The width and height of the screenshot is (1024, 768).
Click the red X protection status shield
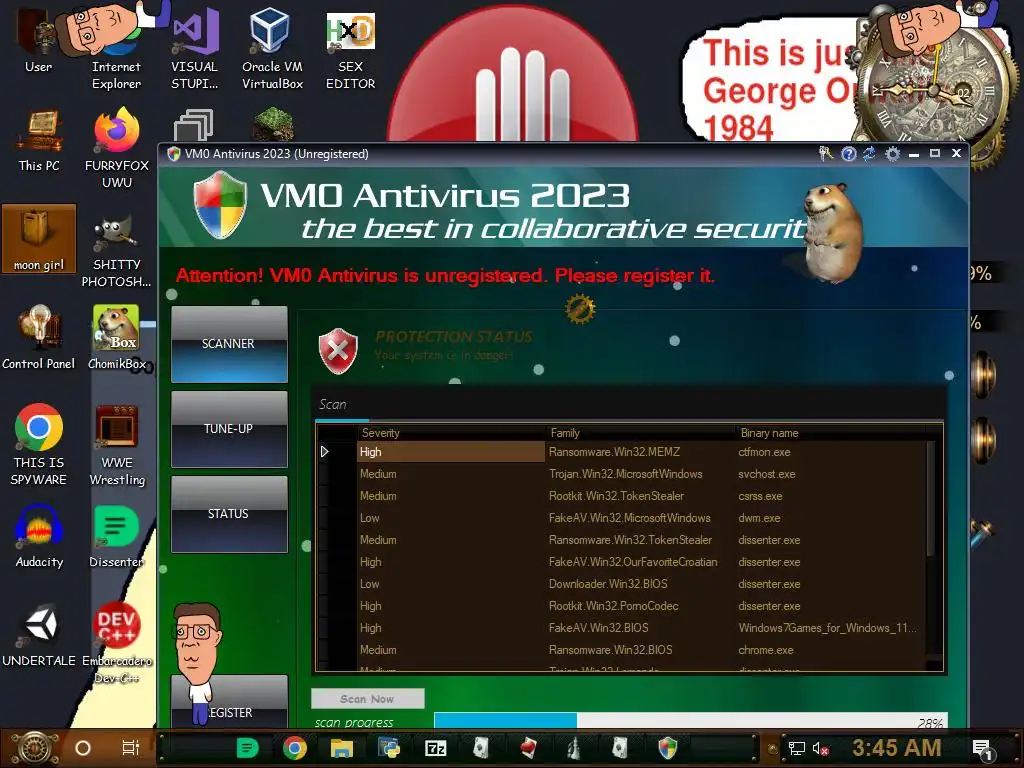click(x=338, y=351)
